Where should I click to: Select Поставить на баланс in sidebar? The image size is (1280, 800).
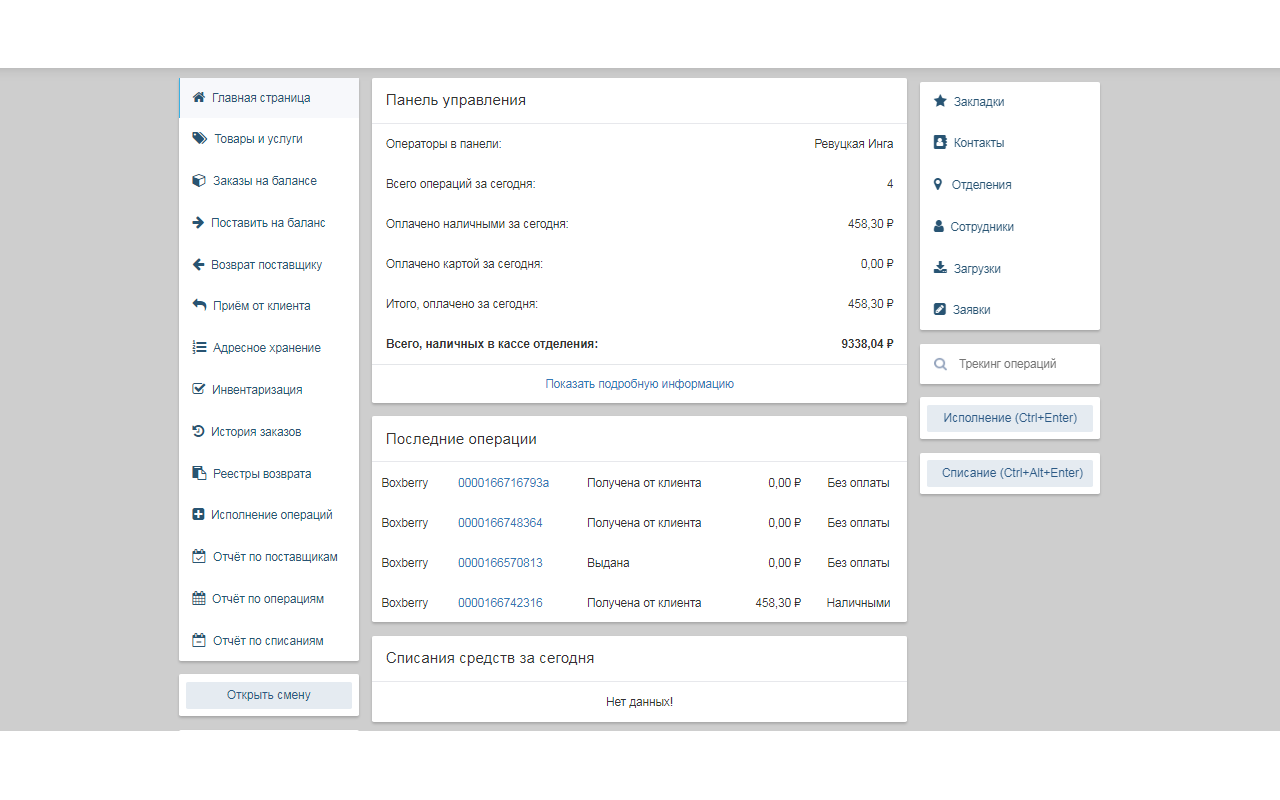click(269, 223)
